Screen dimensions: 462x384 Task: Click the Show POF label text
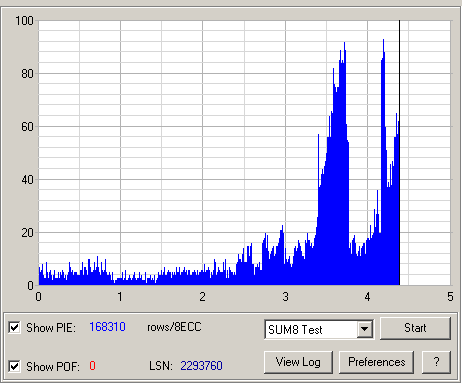click(53, 367)
